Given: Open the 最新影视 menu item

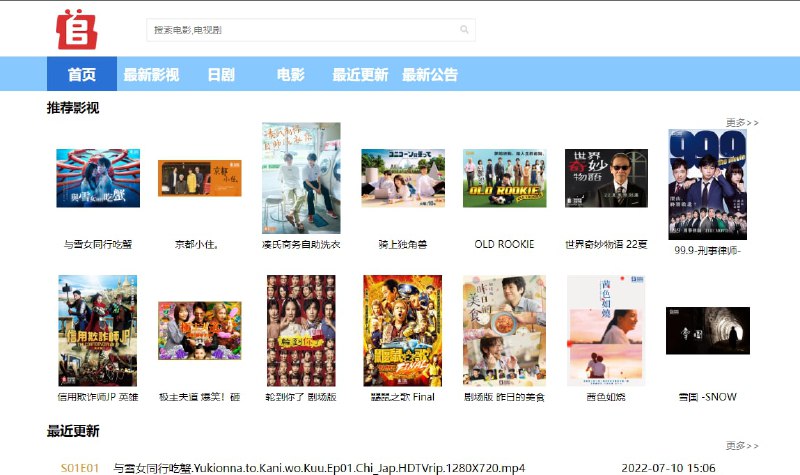Looking at the screenshot, I should (151, 74).
